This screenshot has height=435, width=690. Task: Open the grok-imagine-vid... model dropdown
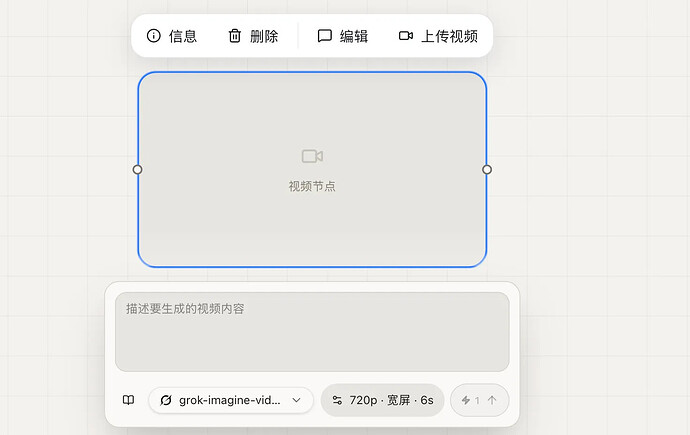click(x=231, y=400)
